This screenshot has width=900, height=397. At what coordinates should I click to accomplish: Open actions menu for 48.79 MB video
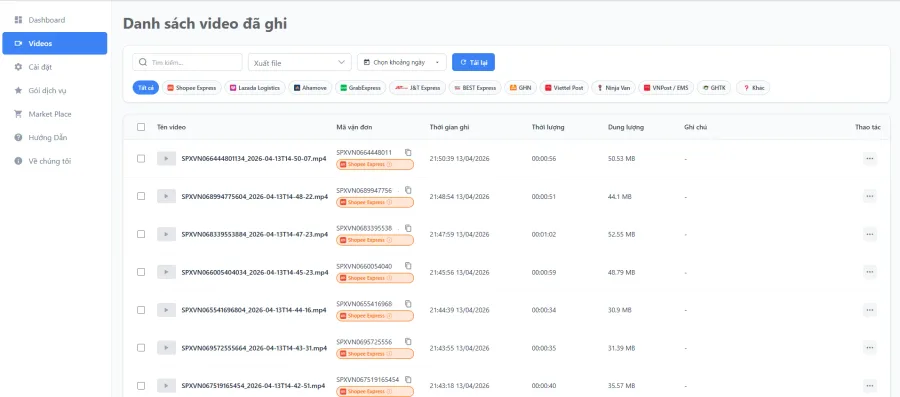(x=870, y=272)
